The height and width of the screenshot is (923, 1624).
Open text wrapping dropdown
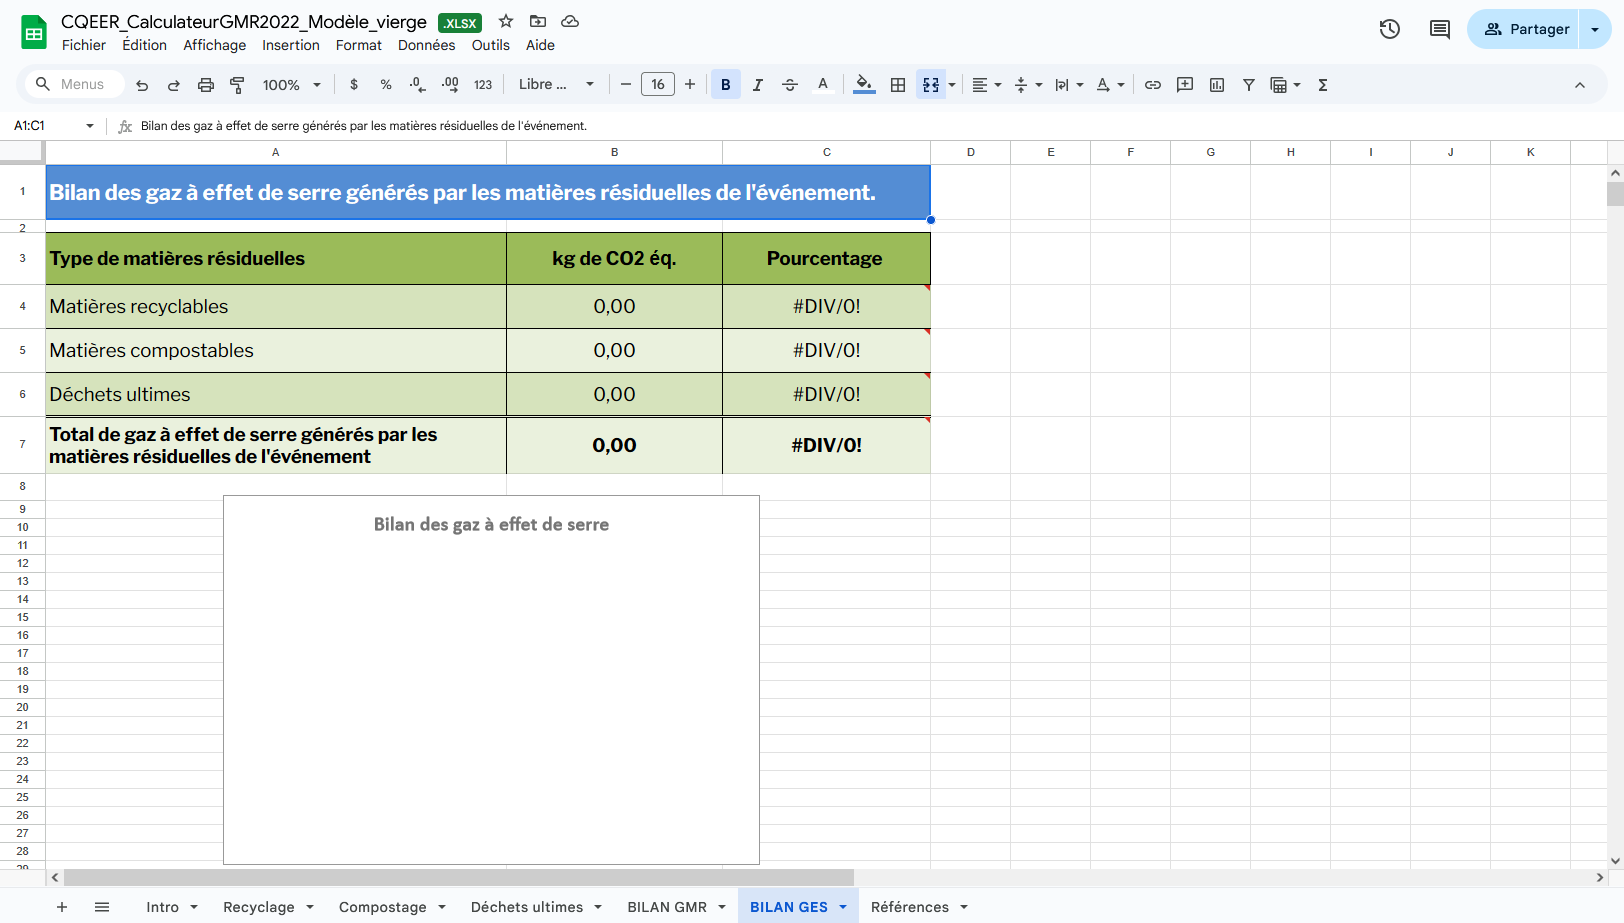coord(1069,85)
